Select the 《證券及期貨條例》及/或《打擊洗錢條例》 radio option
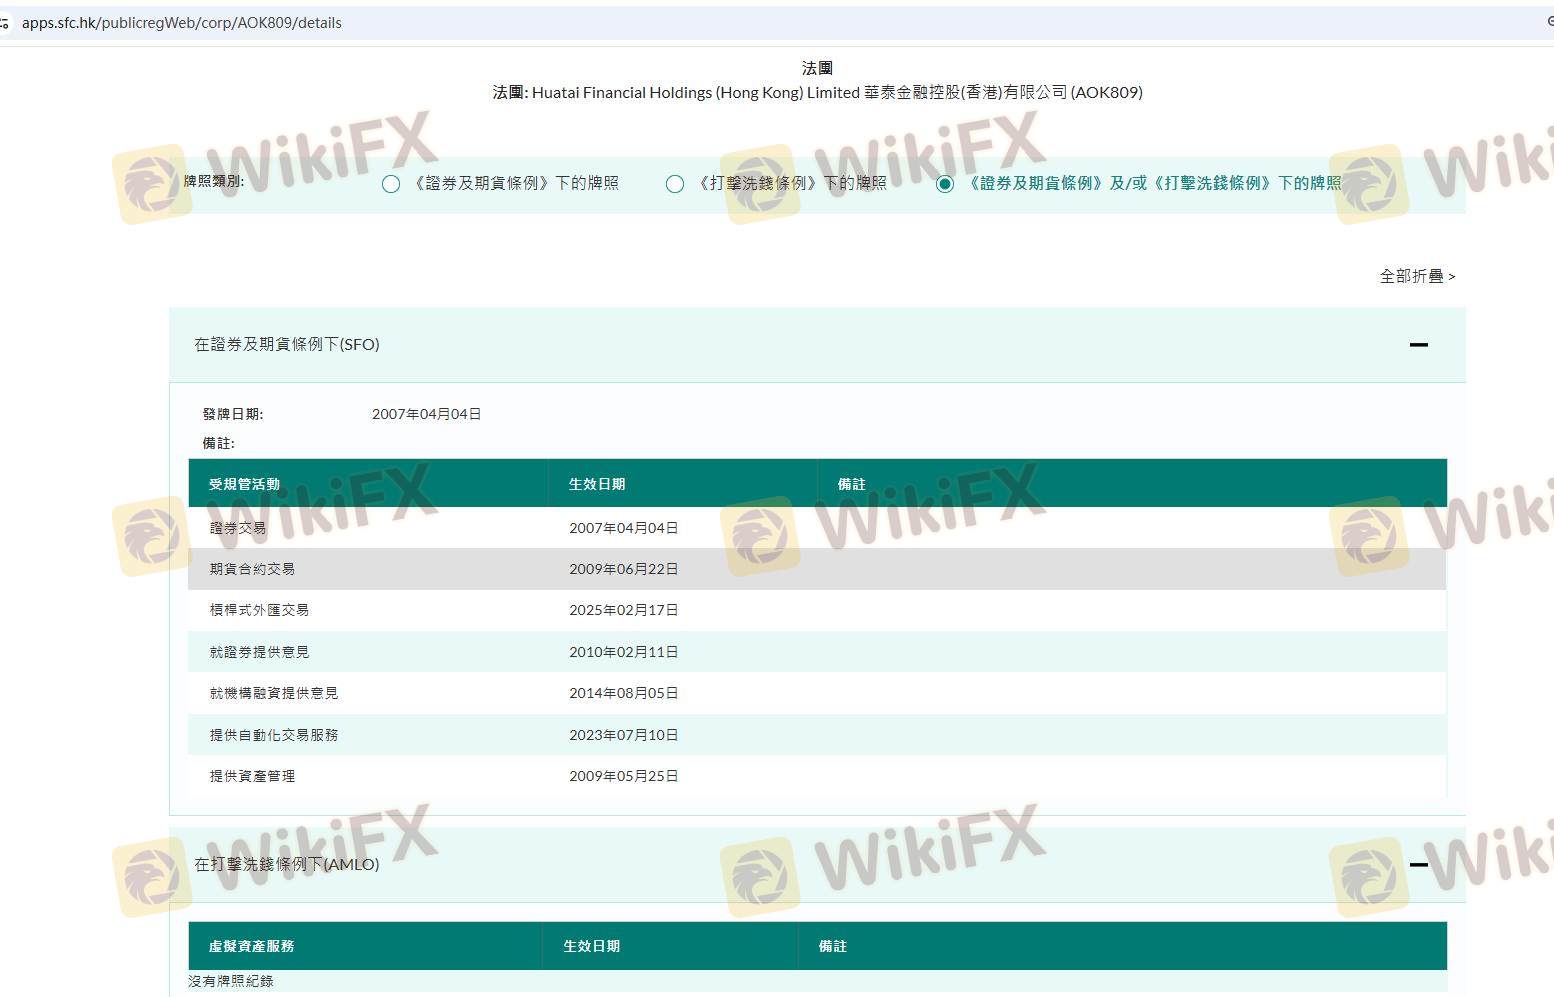This screenshot has width=1554, height=997. pos(945,184)
